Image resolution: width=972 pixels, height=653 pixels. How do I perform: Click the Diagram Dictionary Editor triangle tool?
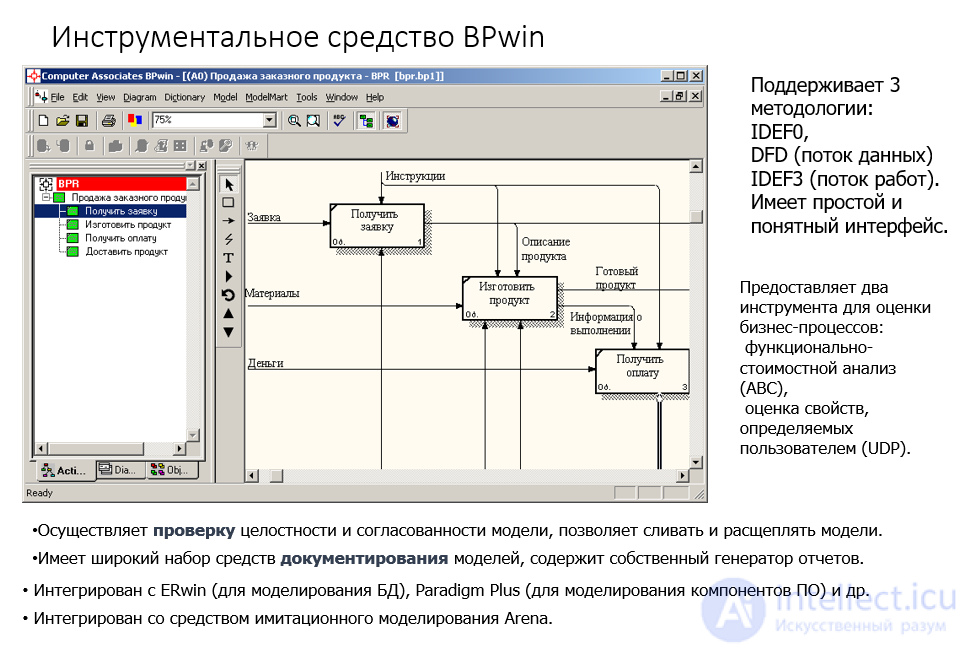[229, 277]
